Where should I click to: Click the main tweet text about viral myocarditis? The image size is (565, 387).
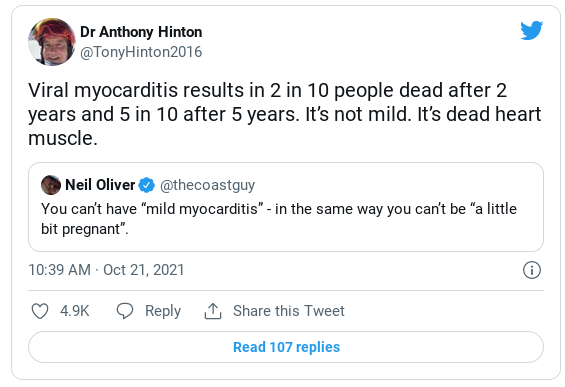285,114
